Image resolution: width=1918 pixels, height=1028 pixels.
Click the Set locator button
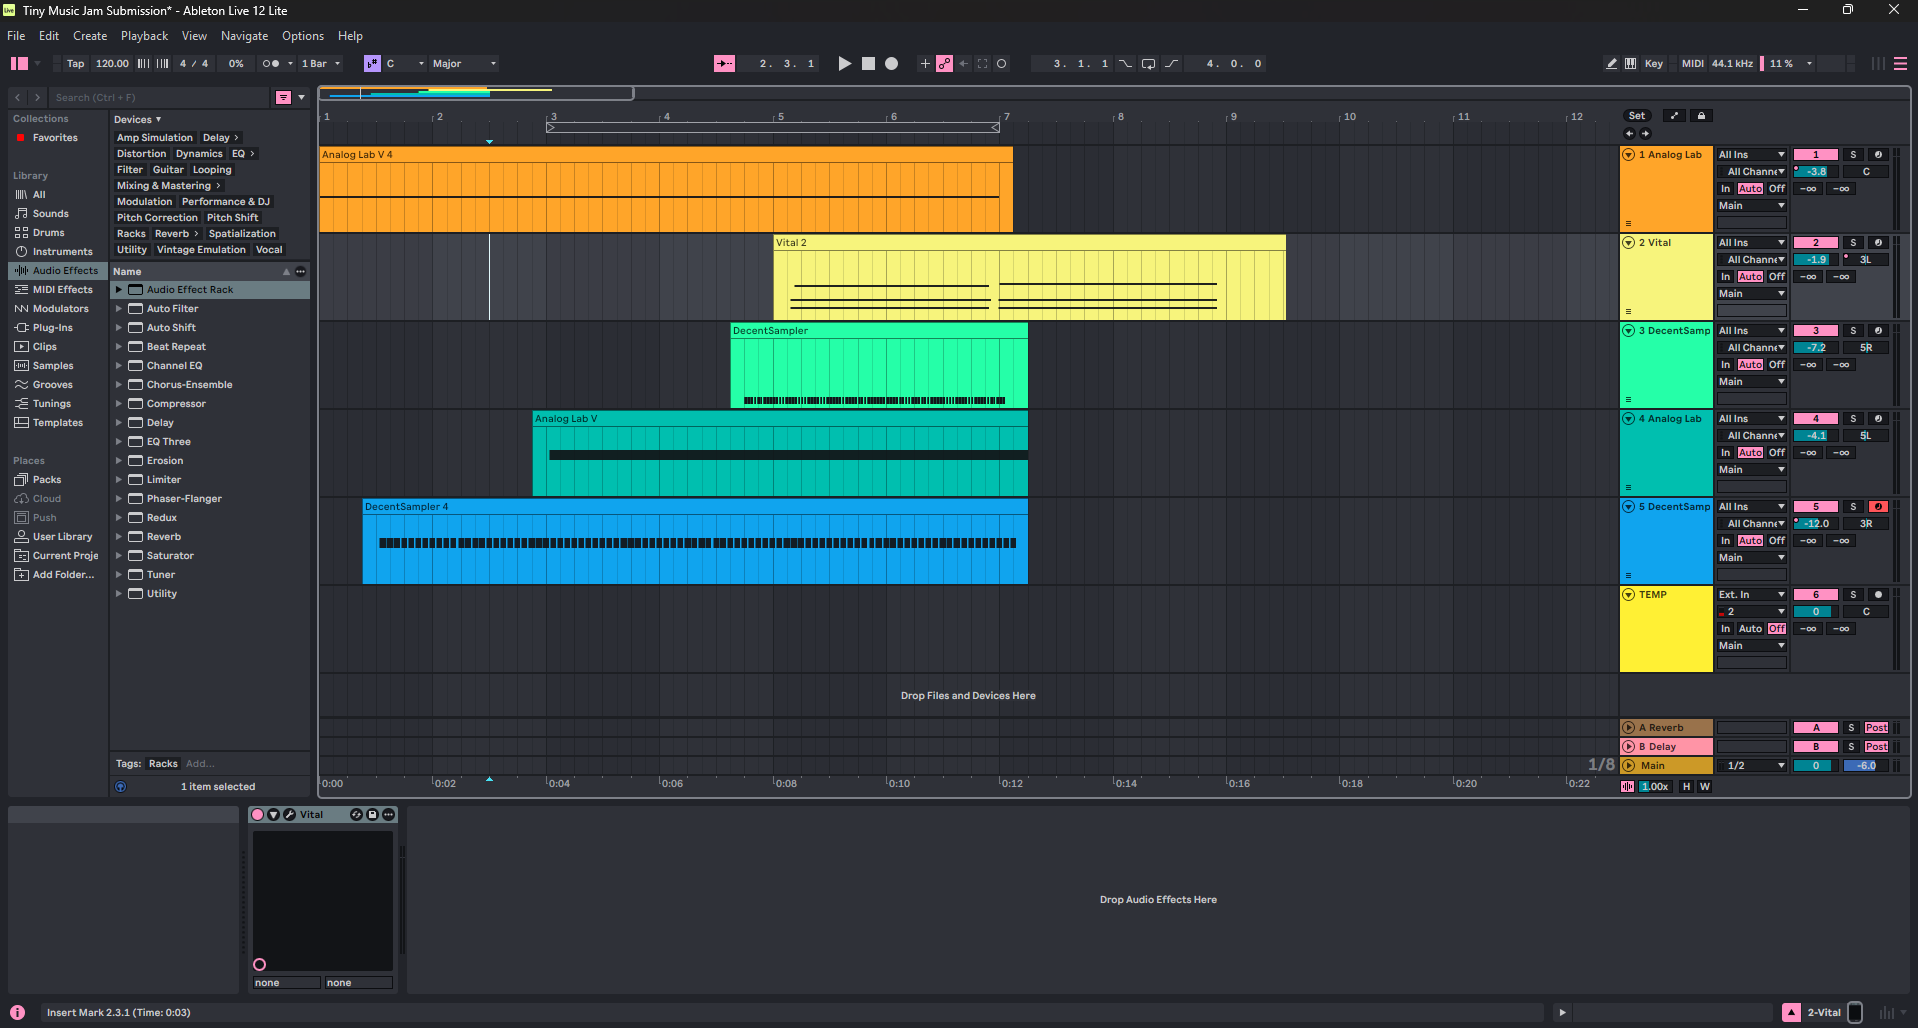1637,116
